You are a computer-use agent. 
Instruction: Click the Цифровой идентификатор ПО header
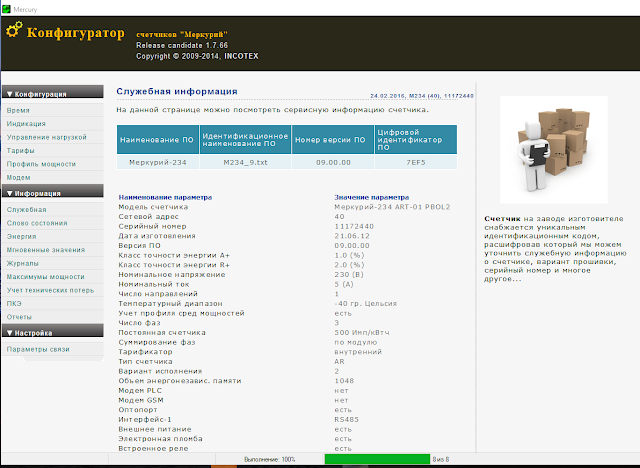(x=416, y=140)
